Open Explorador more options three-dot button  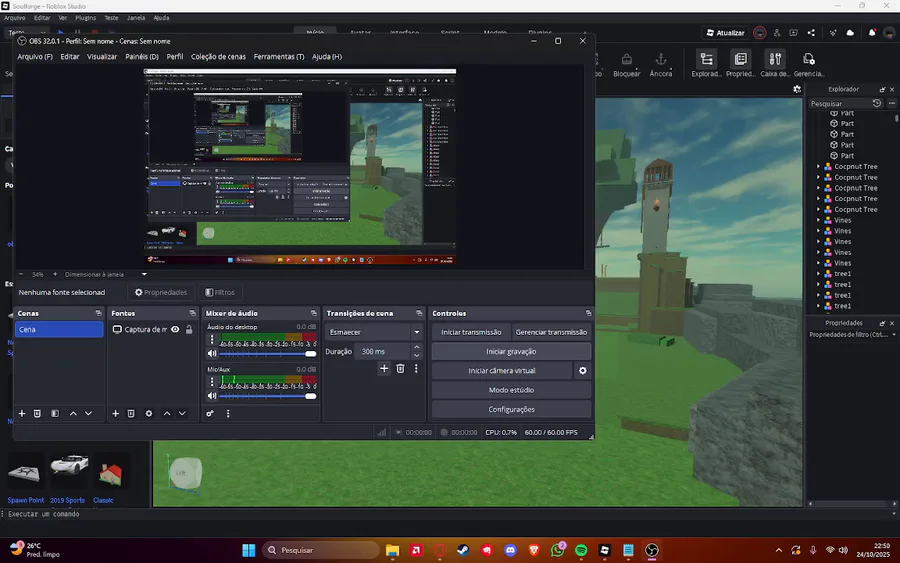point(891,103)
